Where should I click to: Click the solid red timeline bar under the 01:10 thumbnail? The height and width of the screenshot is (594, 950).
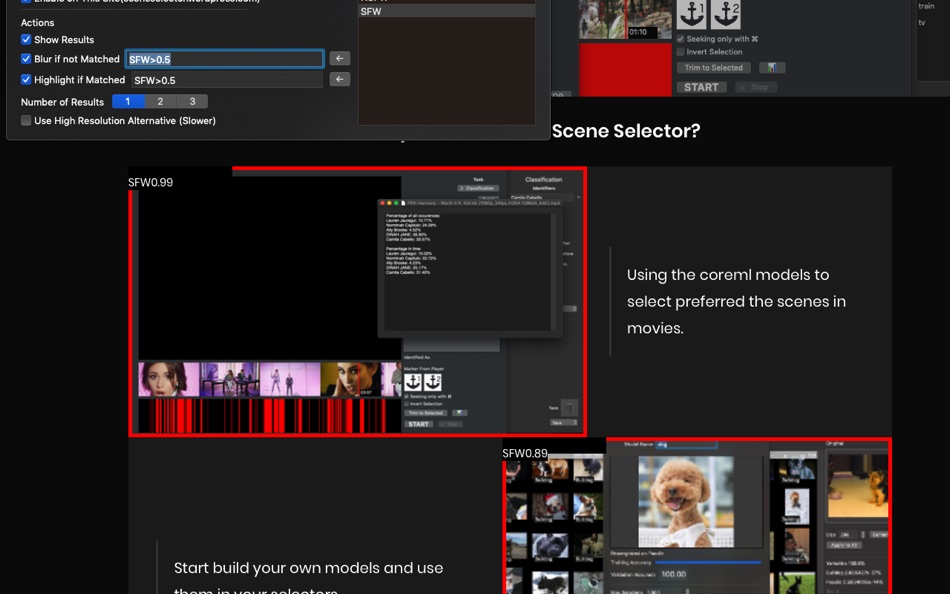click(x=625, y=68)
